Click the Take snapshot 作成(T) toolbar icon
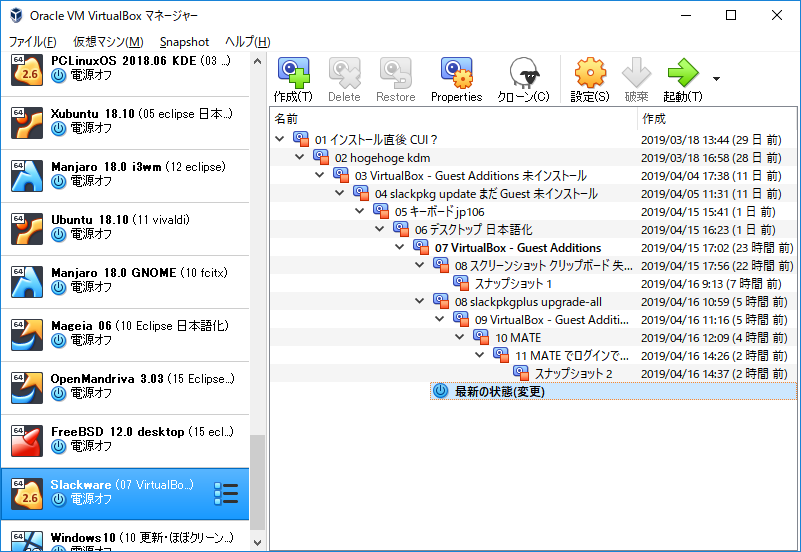Image resolution: width=801 pixels, height=552 pixels. (293, 73)
